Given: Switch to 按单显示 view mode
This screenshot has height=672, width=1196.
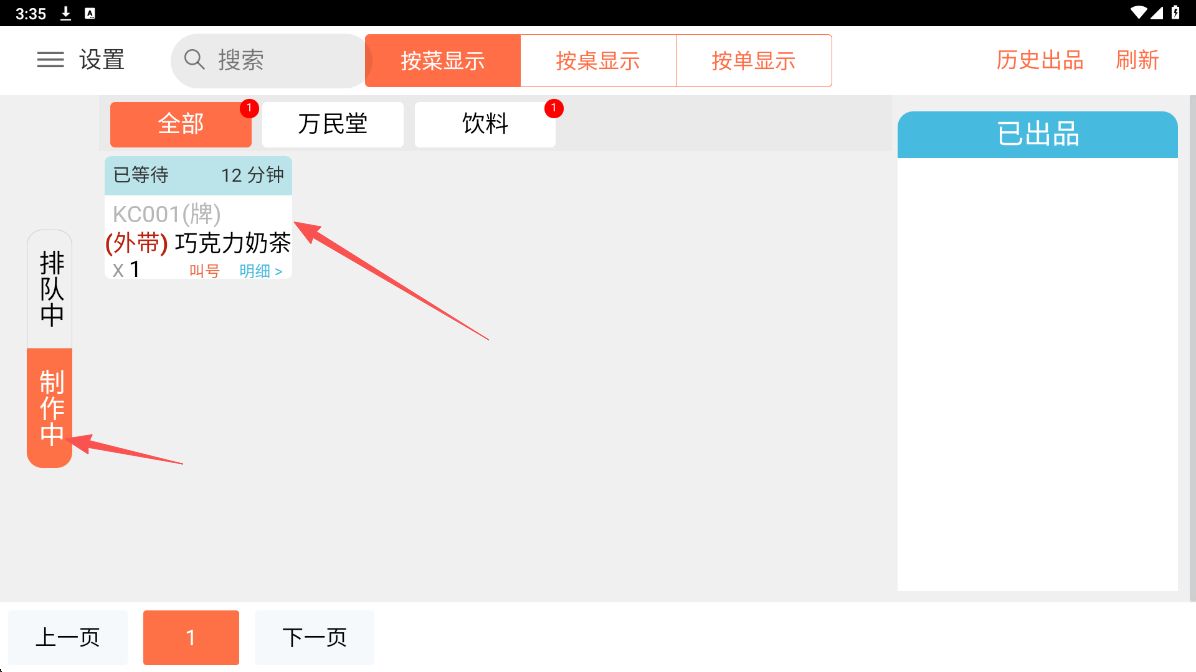Looking at the screenshot, I should pyautogui.click(x=754, y=61).
